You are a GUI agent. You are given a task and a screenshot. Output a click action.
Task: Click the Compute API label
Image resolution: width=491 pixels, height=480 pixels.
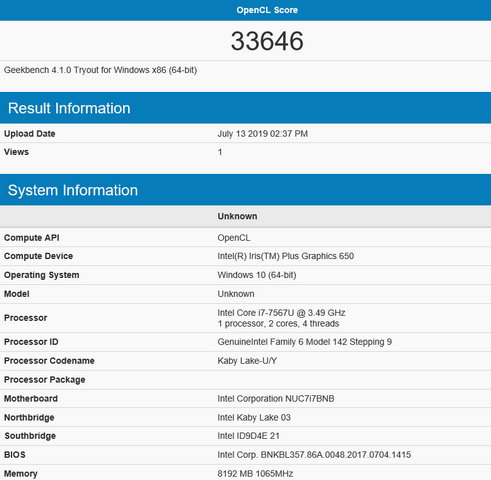point(32,238)
